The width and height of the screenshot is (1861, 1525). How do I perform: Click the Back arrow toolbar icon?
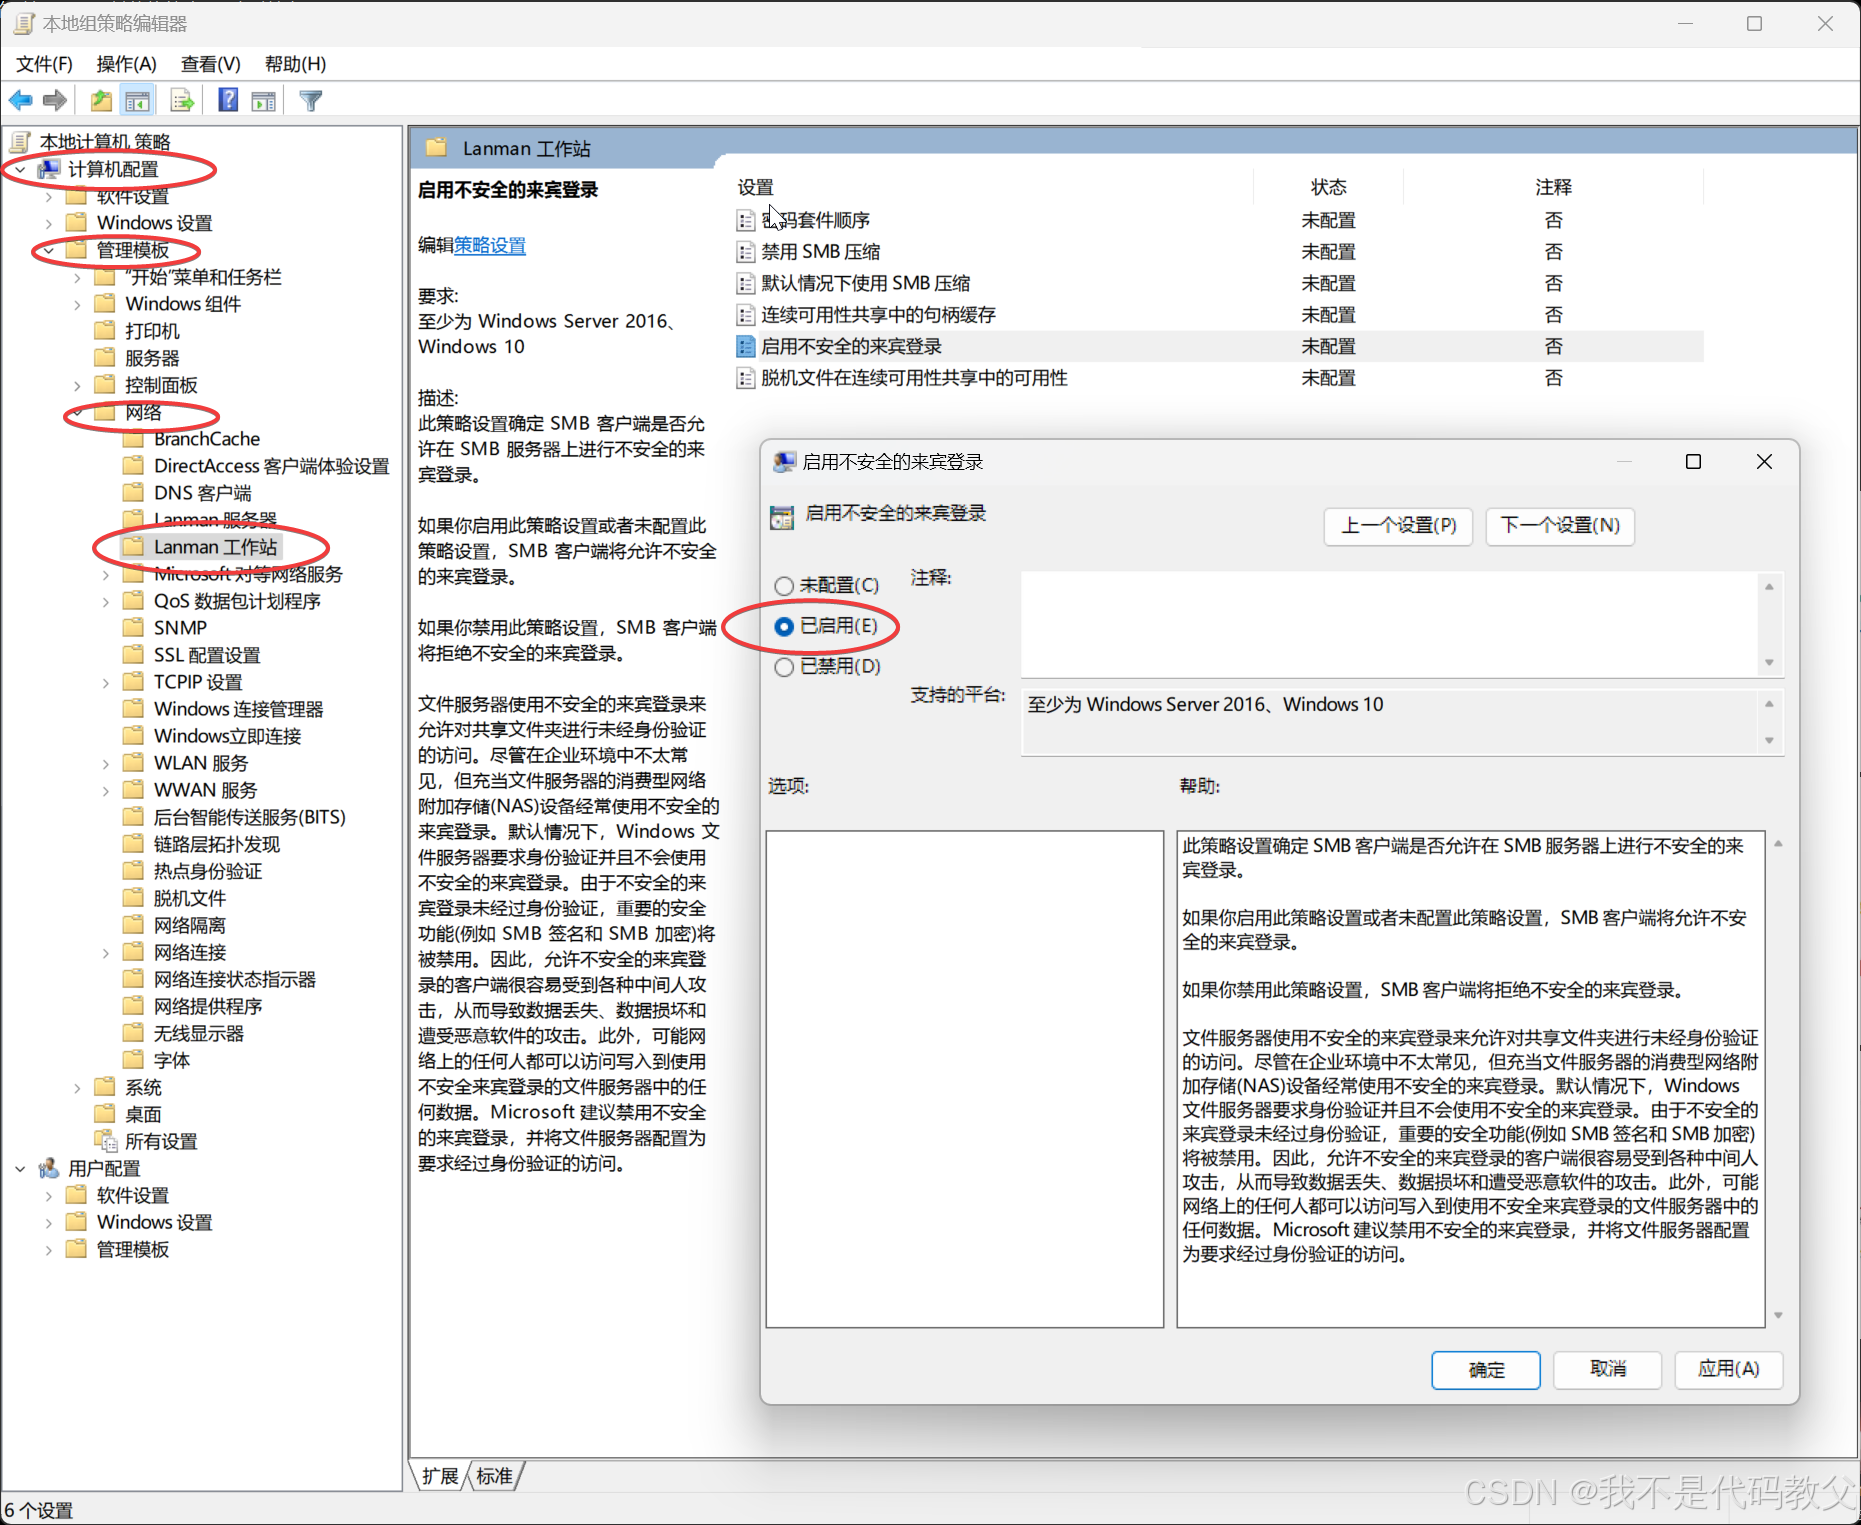[21, 100]
